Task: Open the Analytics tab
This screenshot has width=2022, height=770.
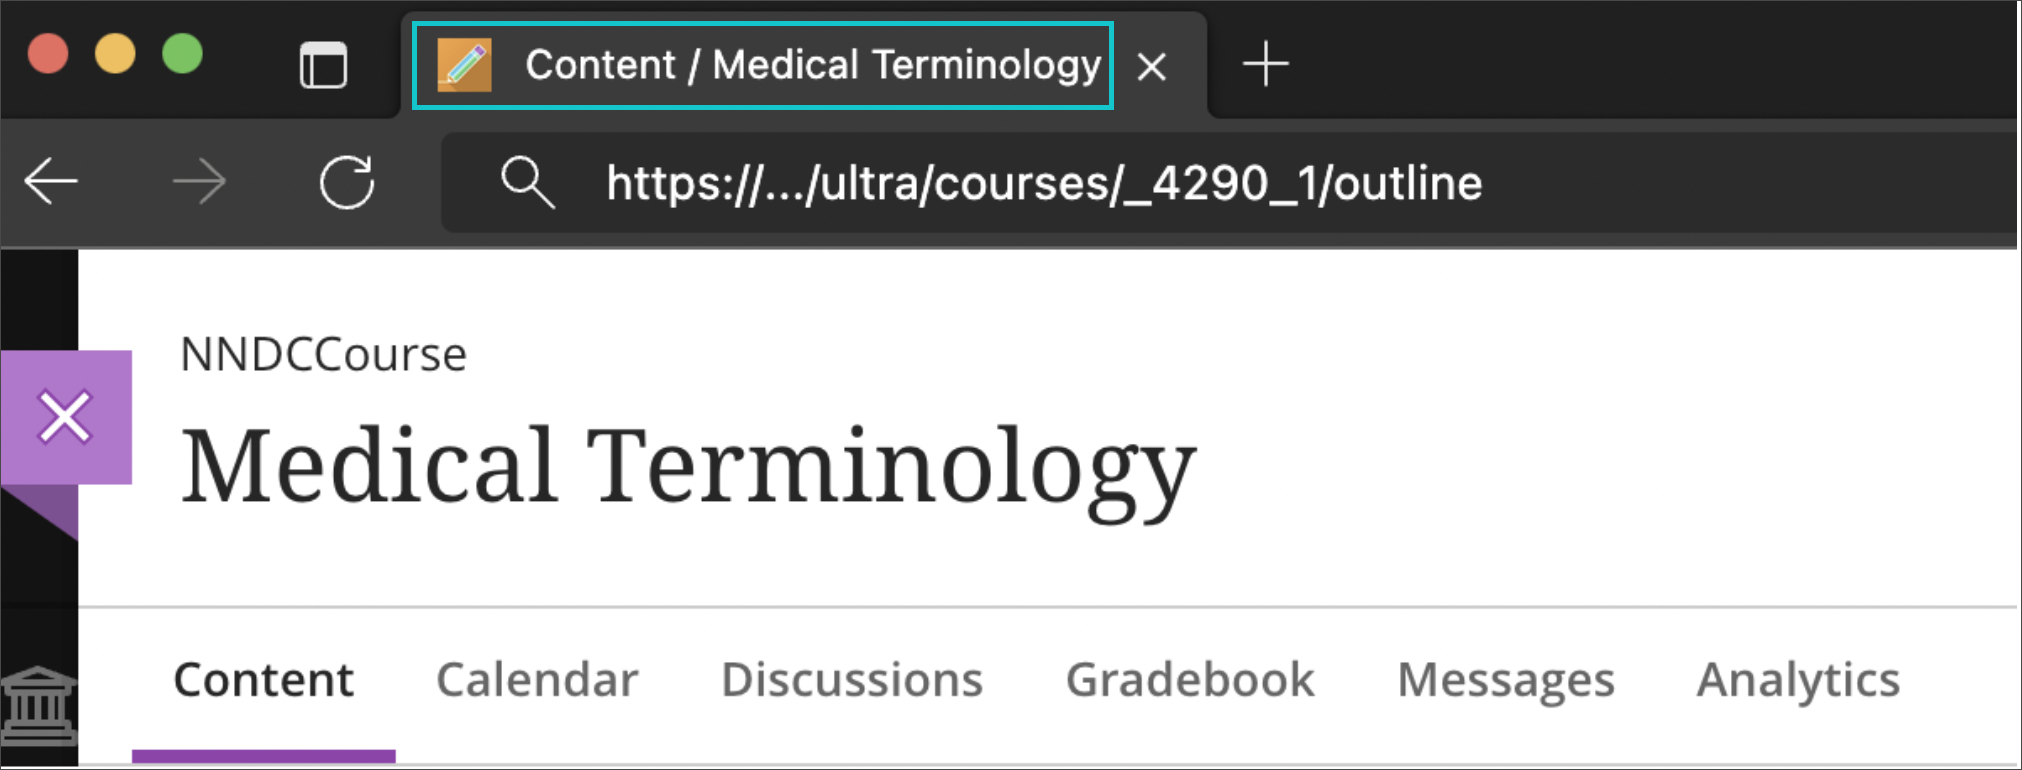Action: click(1798, 680)
